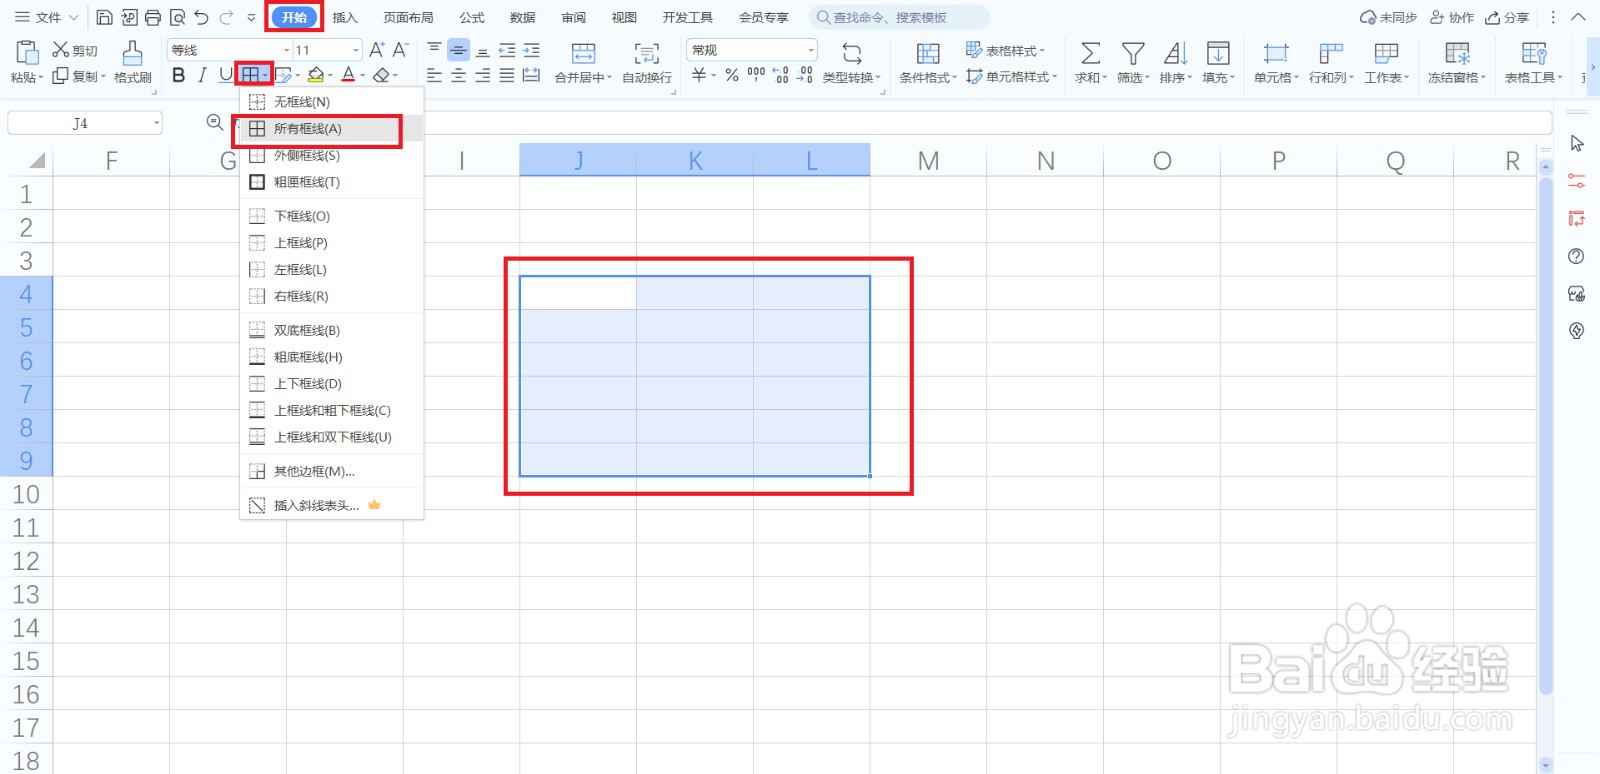Image resolution: width=1600 pixels, height=774 pixels.
Task: Click the Filter (筛选) funnel icon
Action: [1133, 53]
